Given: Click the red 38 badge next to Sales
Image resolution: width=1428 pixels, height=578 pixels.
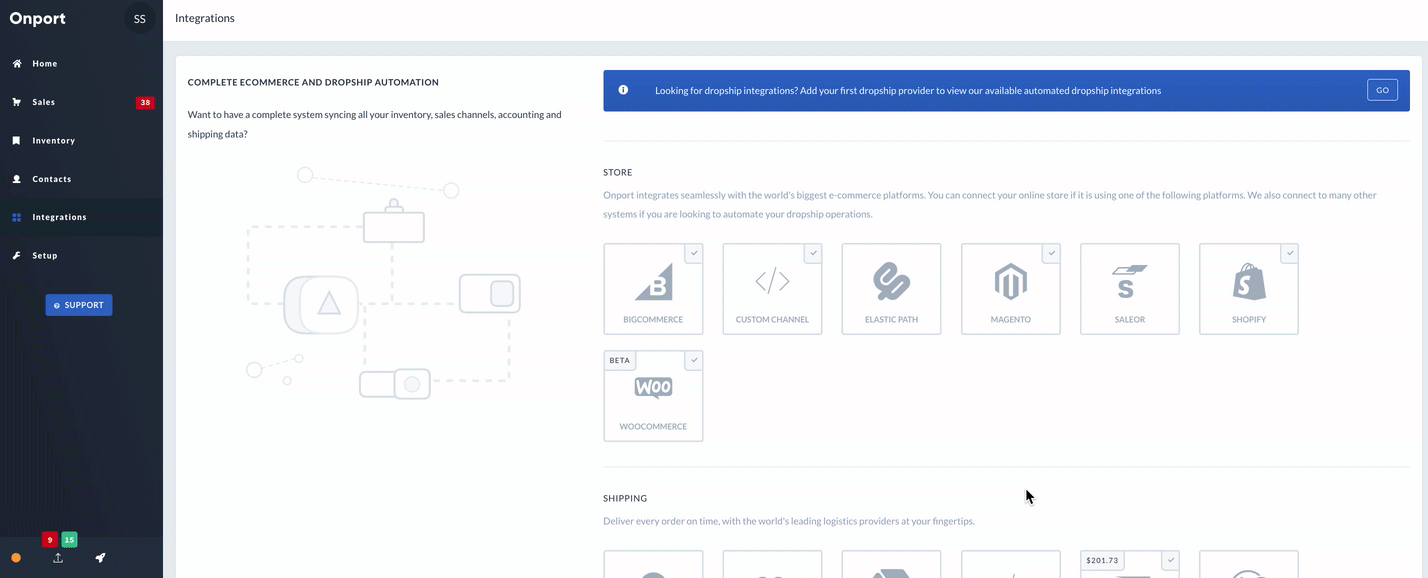Looking at the screenshot, I should click(x=145, y=102).
